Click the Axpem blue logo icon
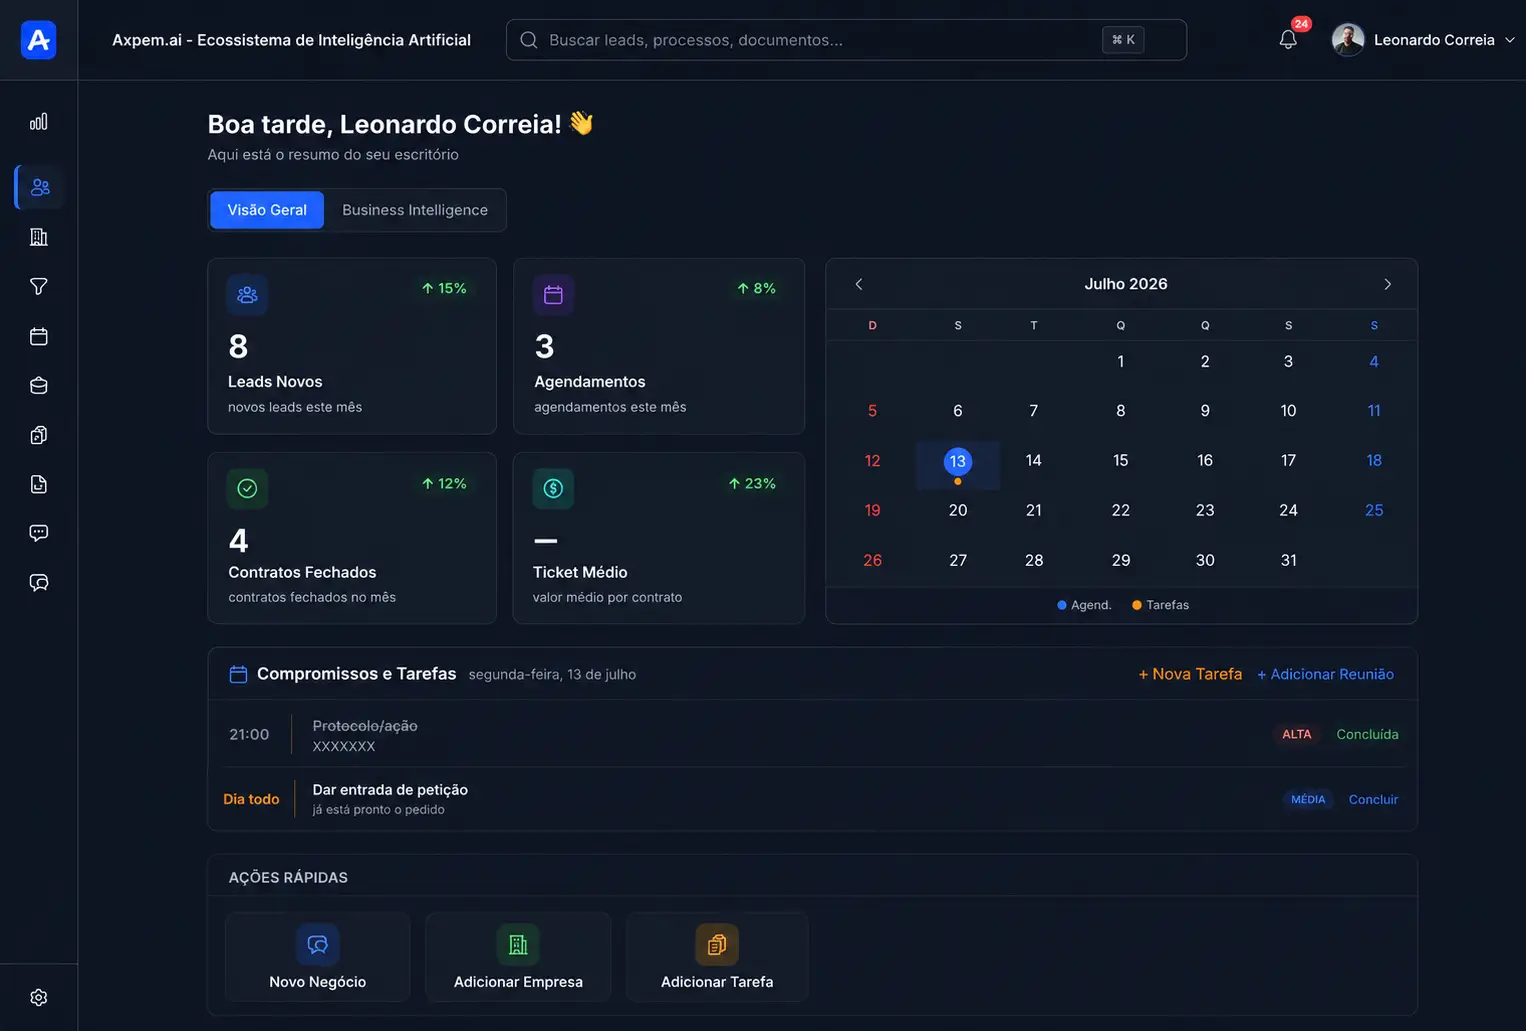This screenshot has height=1031, width=1526. click(x=38, y=40)
